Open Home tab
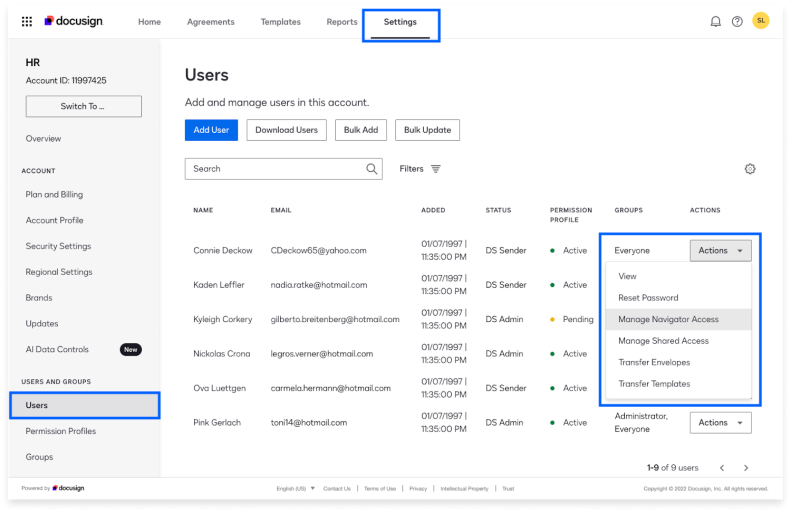The height and width of the screenshot is (512, 791). coord(149,22)
